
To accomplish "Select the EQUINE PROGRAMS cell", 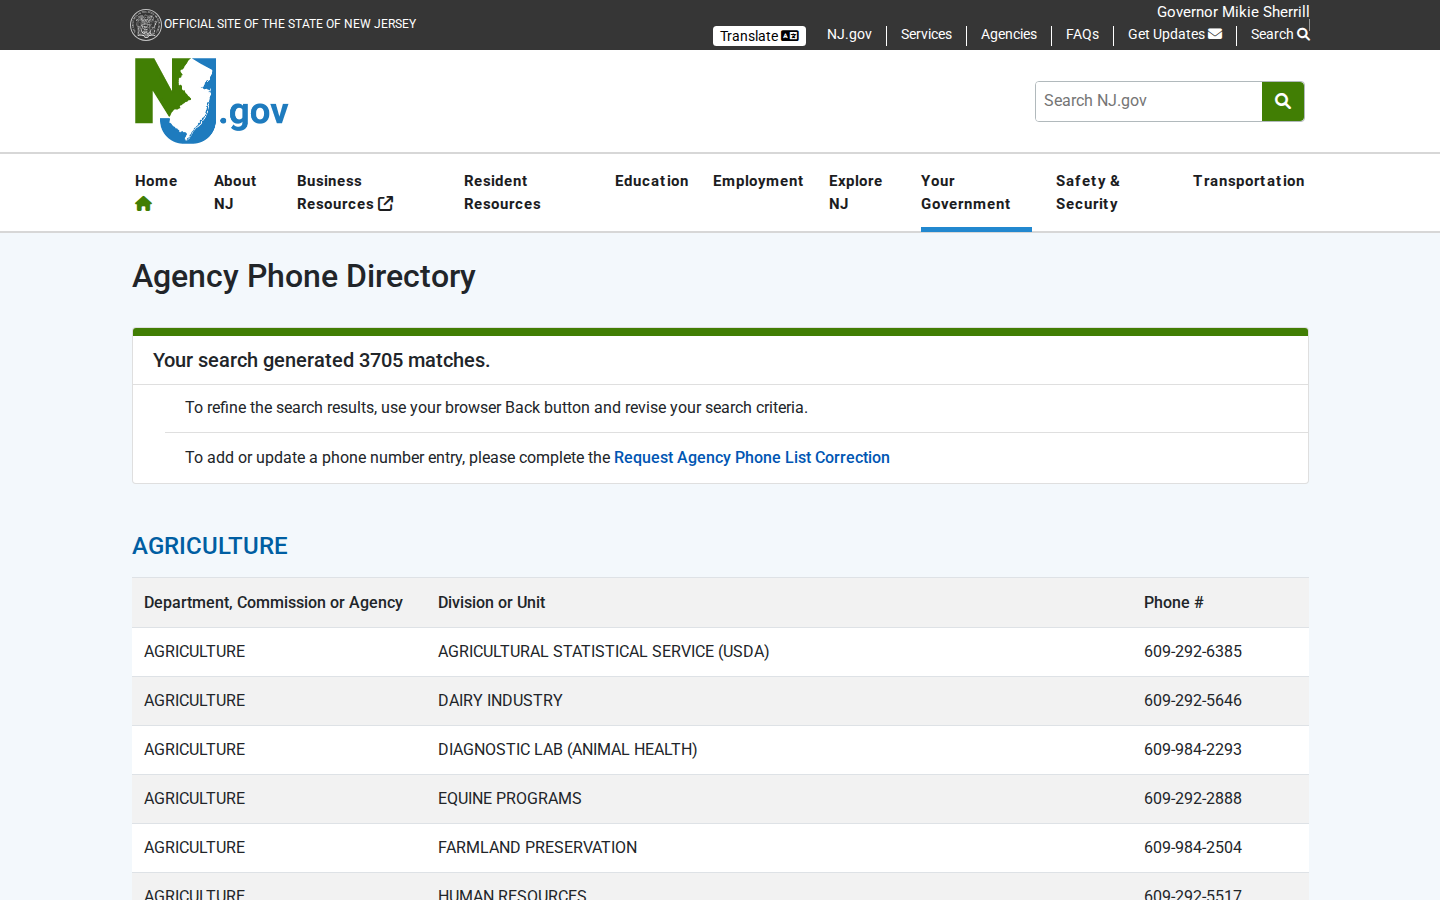I will [510, 798].
